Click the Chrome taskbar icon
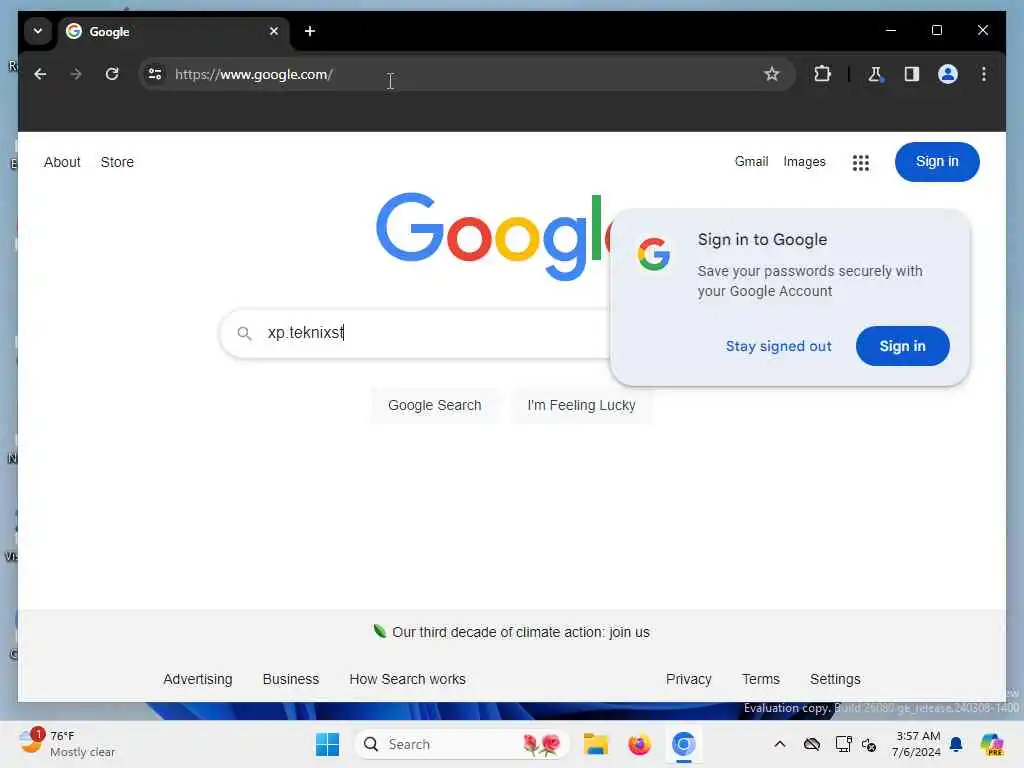The image size is (1024, 768). coord(683,744)
